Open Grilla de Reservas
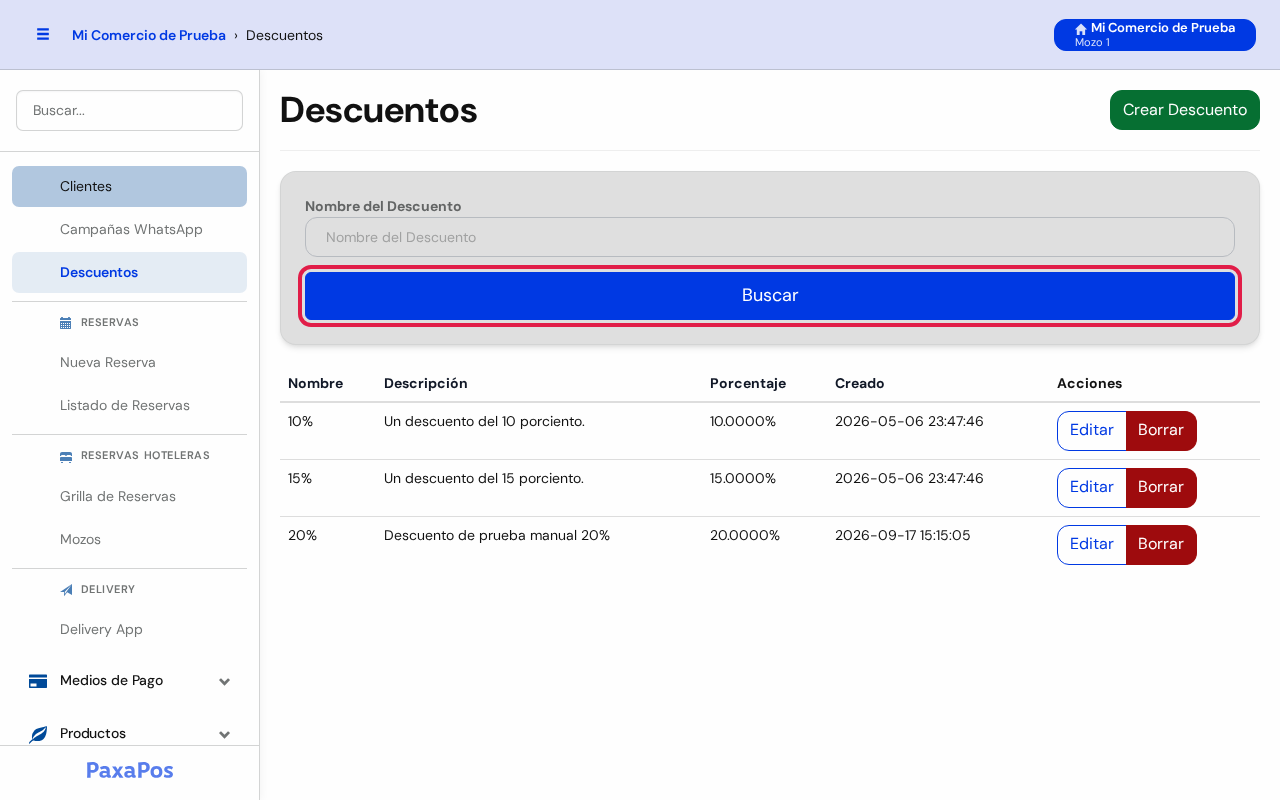The width and height of the screenshot is (1280, 800). click(x=129, y=497)
